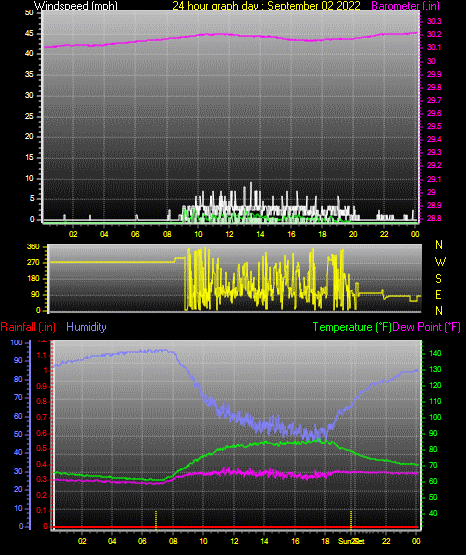The width and height of the screenshot is (466, 555).
Task: Click the yellow sunset marker above Sun2Set
Action: 351,519
